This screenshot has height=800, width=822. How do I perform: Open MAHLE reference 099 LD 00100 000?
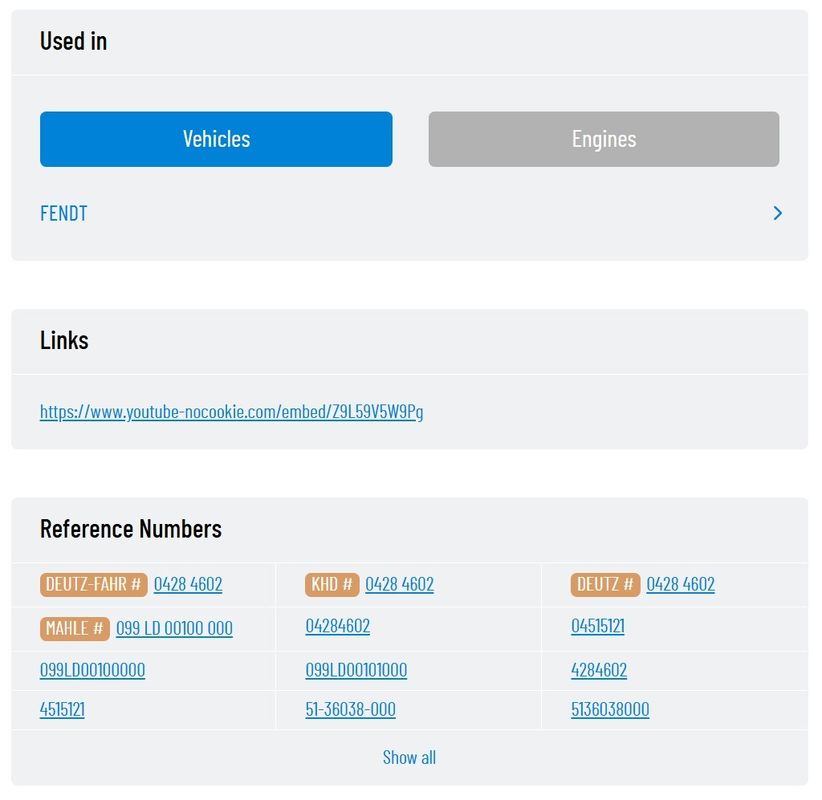(174, 628)
